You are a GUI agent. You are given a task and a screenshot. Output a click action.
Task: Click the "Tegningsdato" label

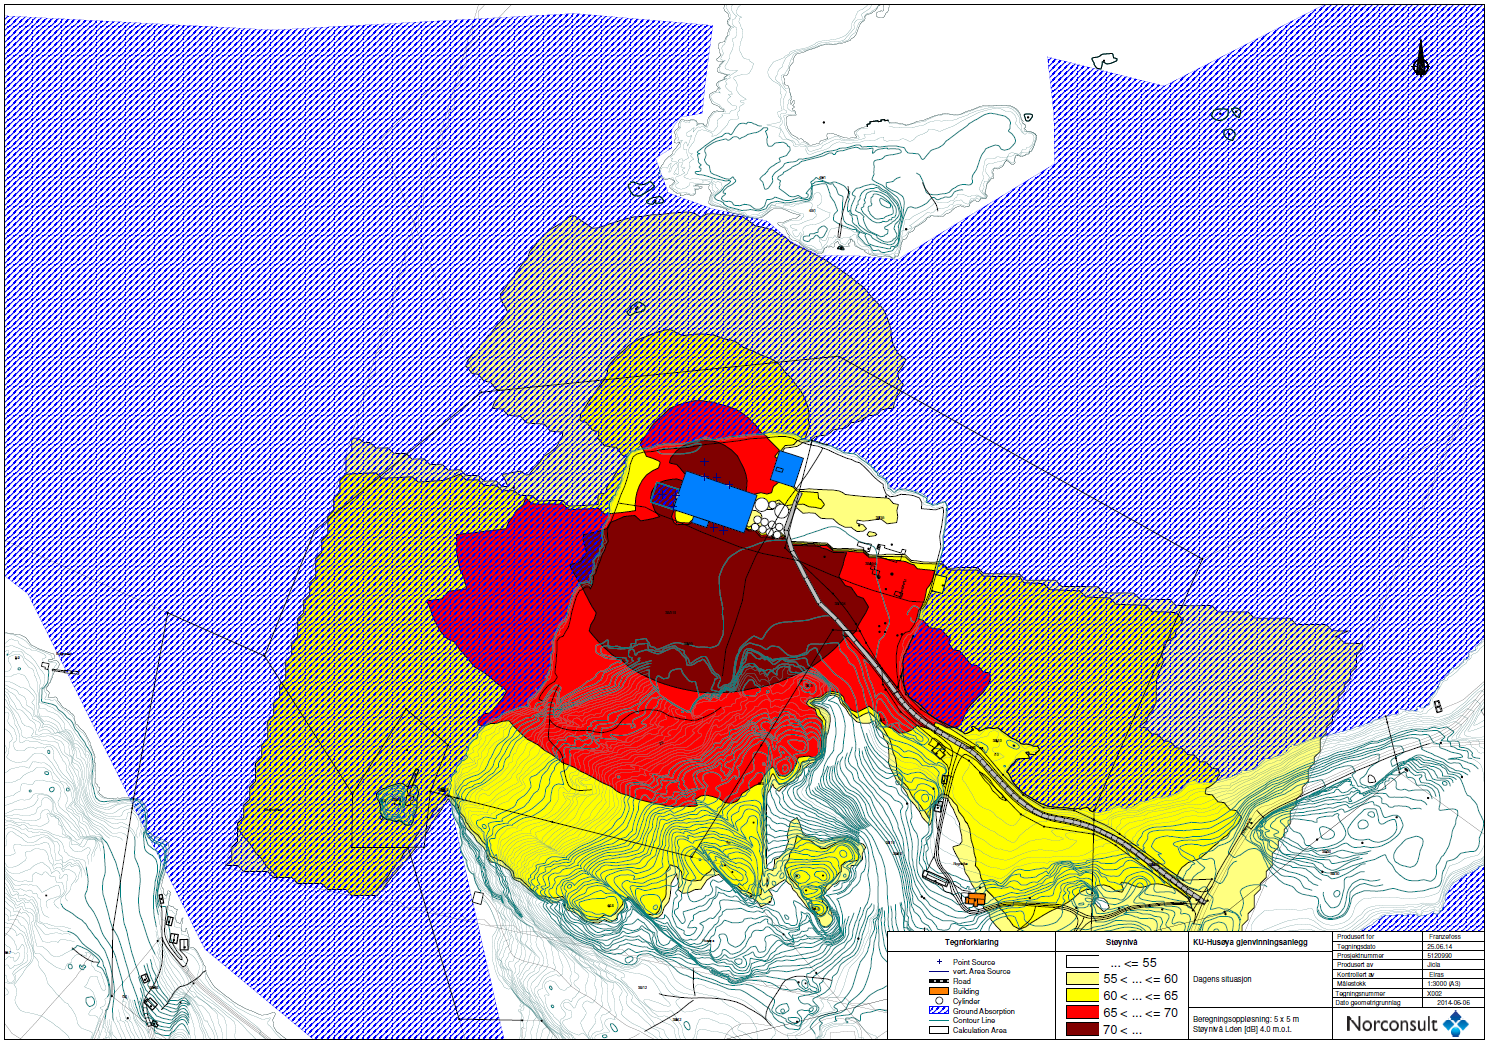1356,946
